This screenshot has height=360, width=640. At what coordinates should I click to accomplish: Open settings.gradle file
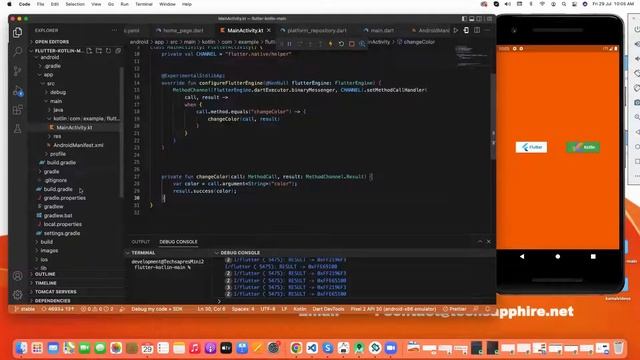click(x=62, y=233)
